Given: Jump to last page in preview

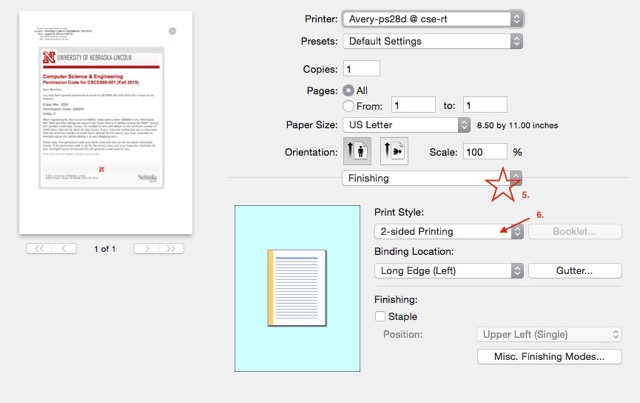Looking at the screenshot, I should (172, 247).
